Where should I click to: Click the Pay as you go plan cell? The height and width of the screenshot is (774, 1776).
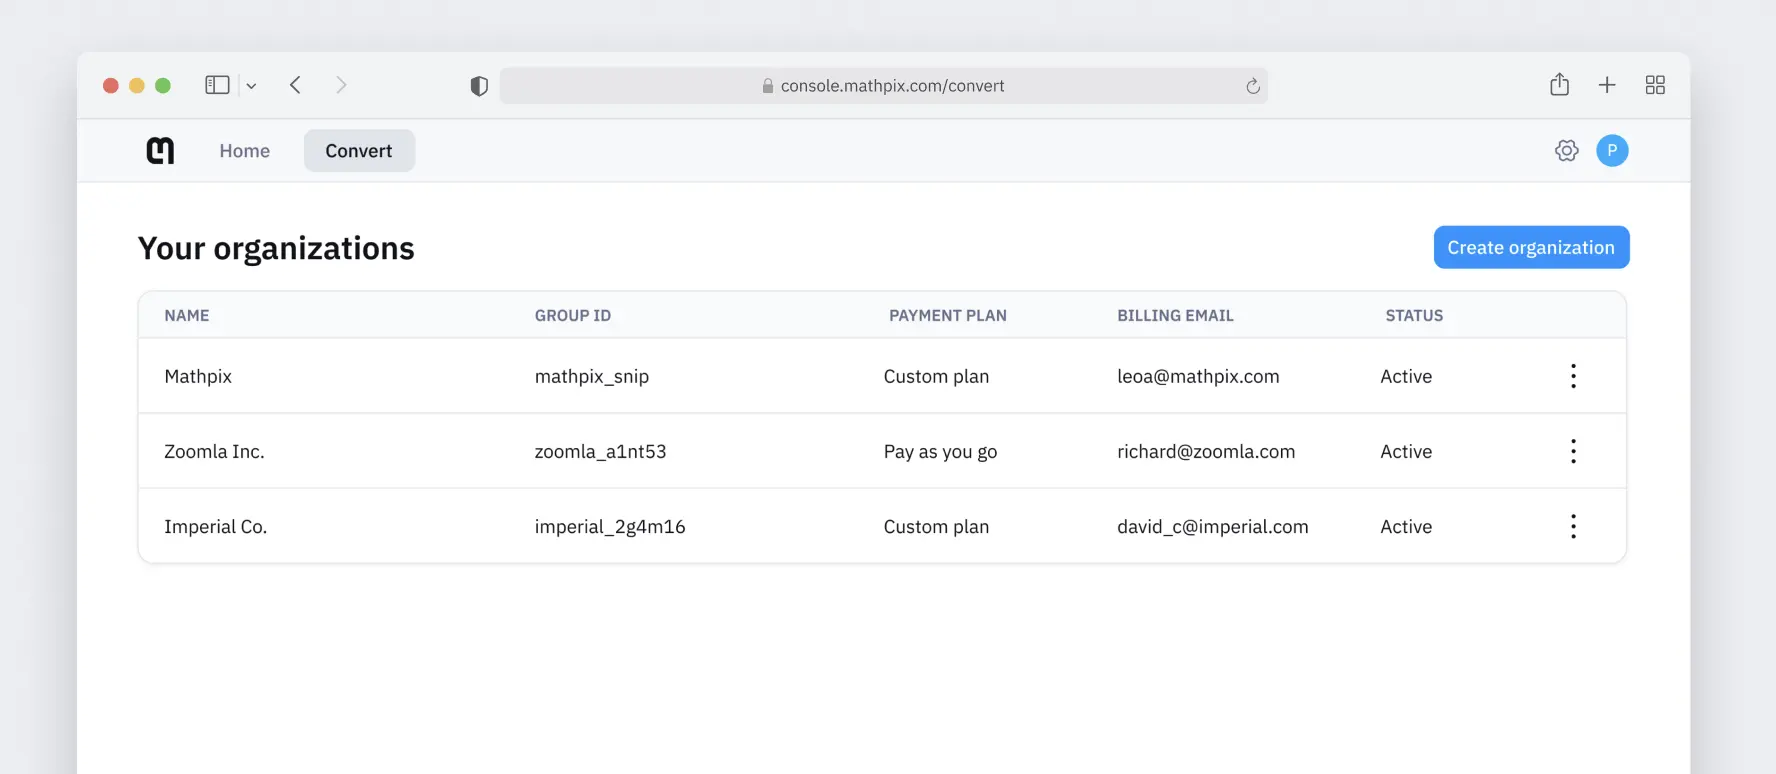click(x=940, y=452)
